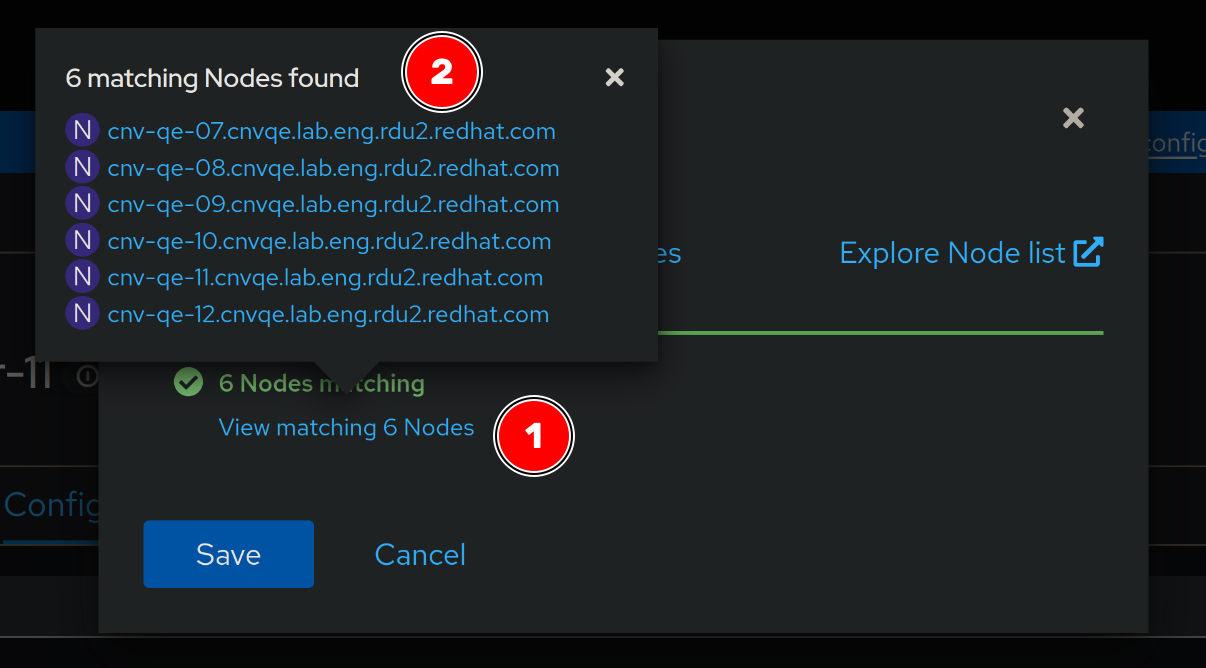Visit the cnv-qe-11.cnvqe.lab.eng.rdu2.redhat.com node link
Image resolution: width=1206 pixels, height=668 pixels.
(325, 277)
